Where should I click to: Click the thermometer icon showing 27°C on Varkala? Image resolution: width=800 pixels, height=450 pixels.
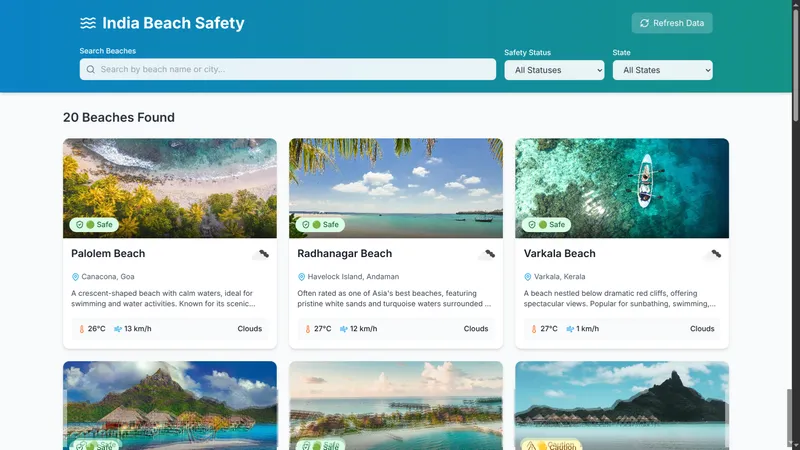pyautogui.click(x=534, y=329)
